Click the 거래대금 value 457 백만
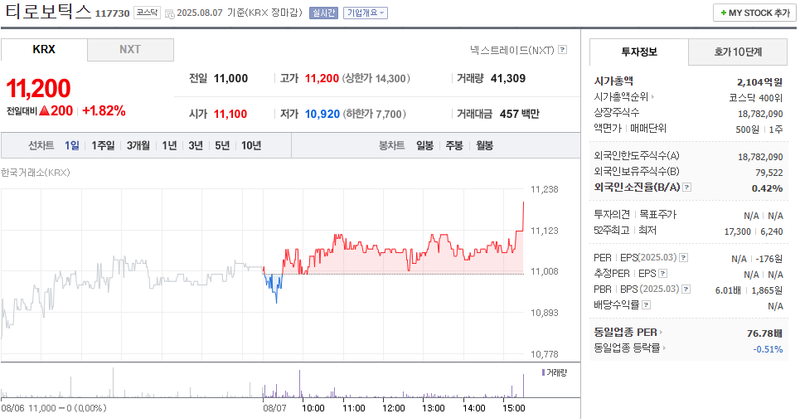The image size is (800, 419). point(519,114)
